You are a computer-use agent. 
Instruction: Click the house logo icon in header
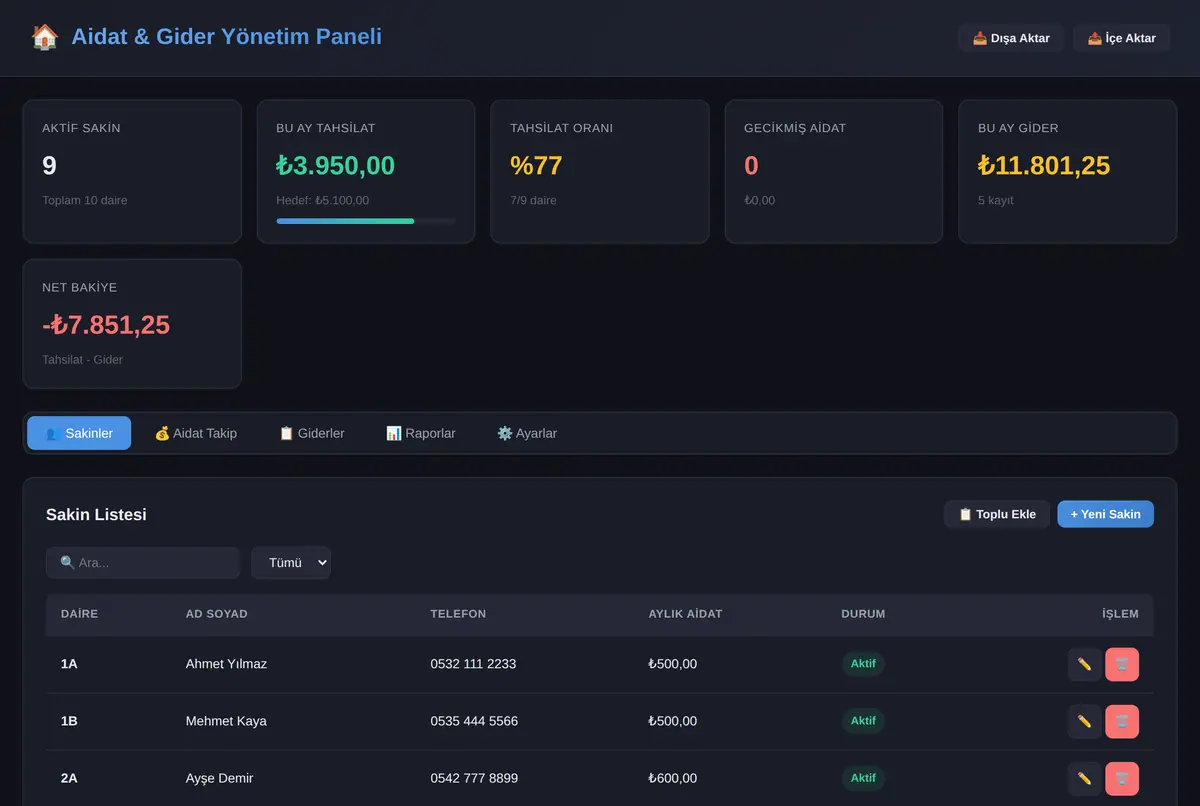pyautogui.click(x=45, y=37)
